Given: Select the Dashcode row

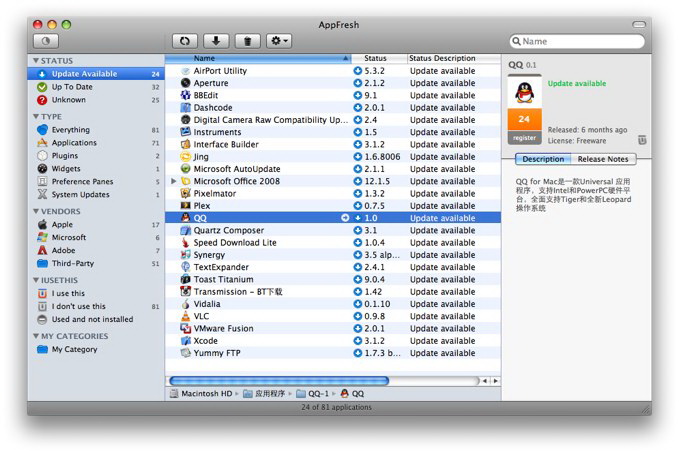Looking at the screenshot, I should tap(333, 107).
